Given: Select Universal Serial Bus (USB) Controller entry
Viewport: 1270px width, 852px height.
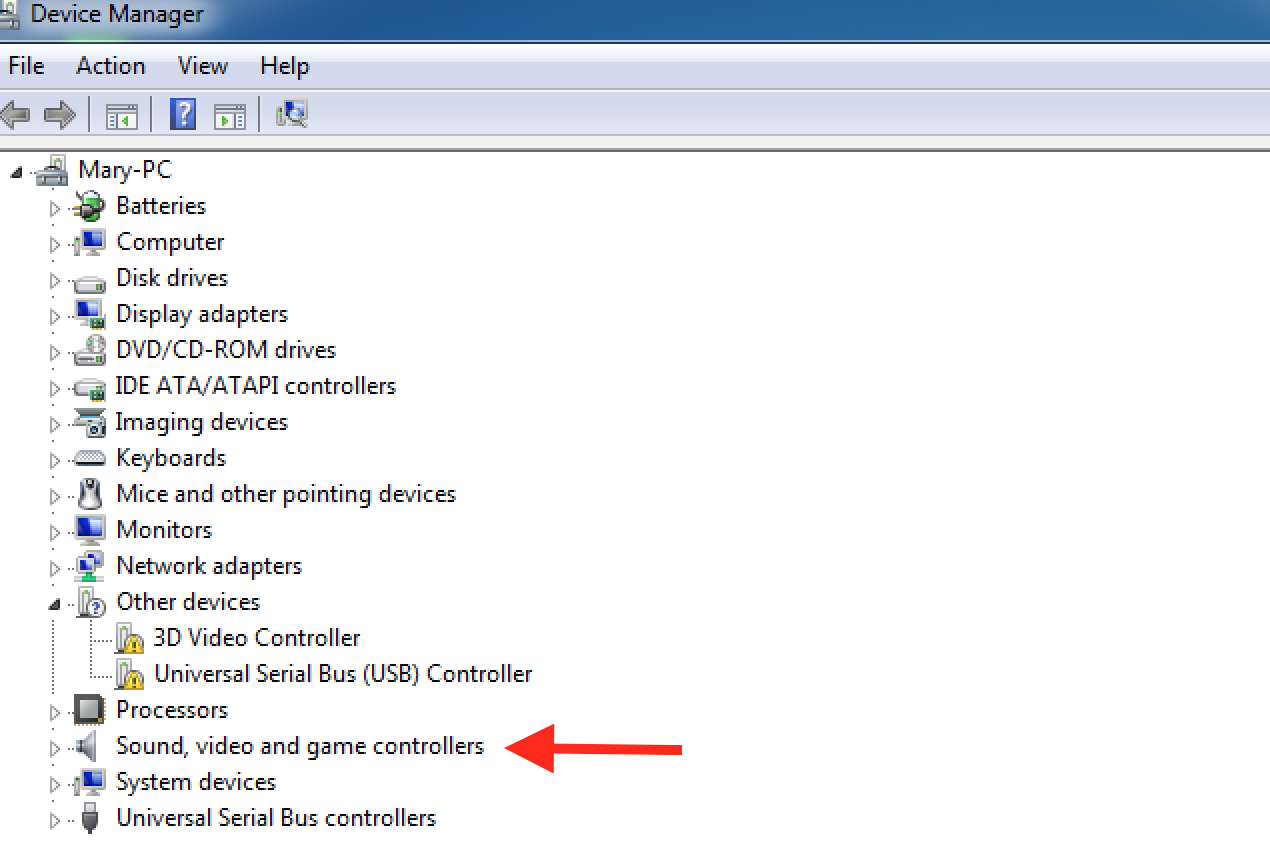Looking at the screenshot, I should [x=343, y=674].
